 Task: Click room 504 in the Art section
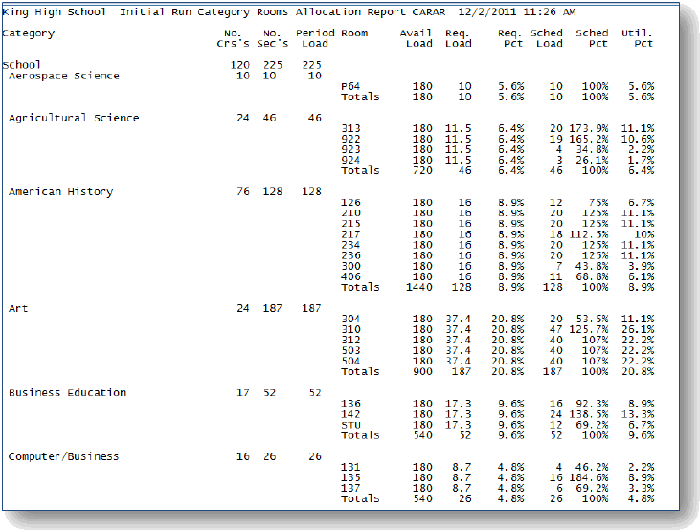[350, 361]
